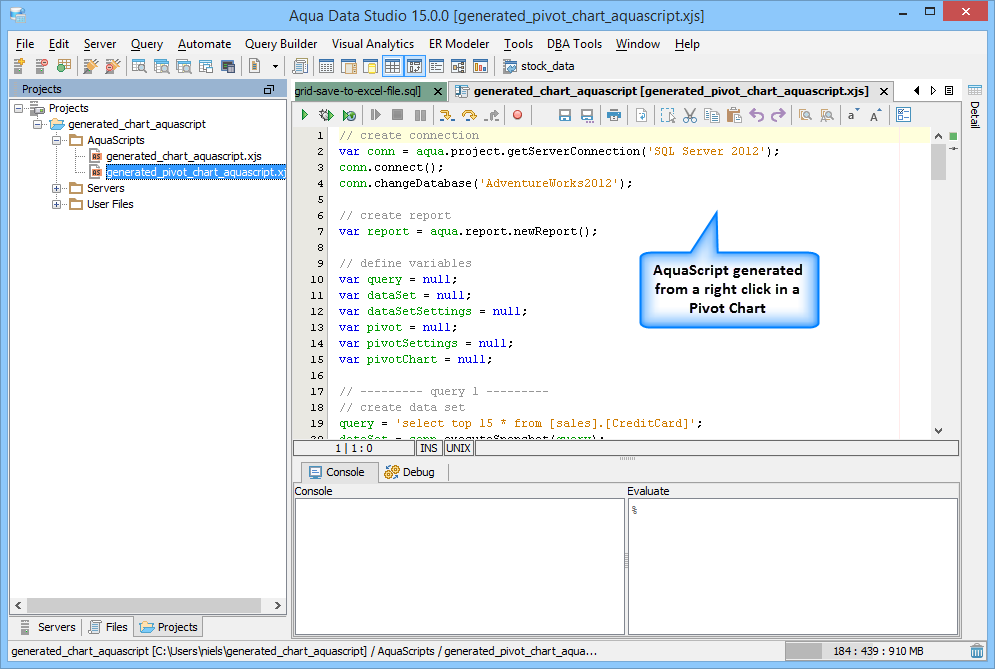The image size is (995, 669).
Task: Click the Save floppy disk icon
Action: tap(564, 115)
